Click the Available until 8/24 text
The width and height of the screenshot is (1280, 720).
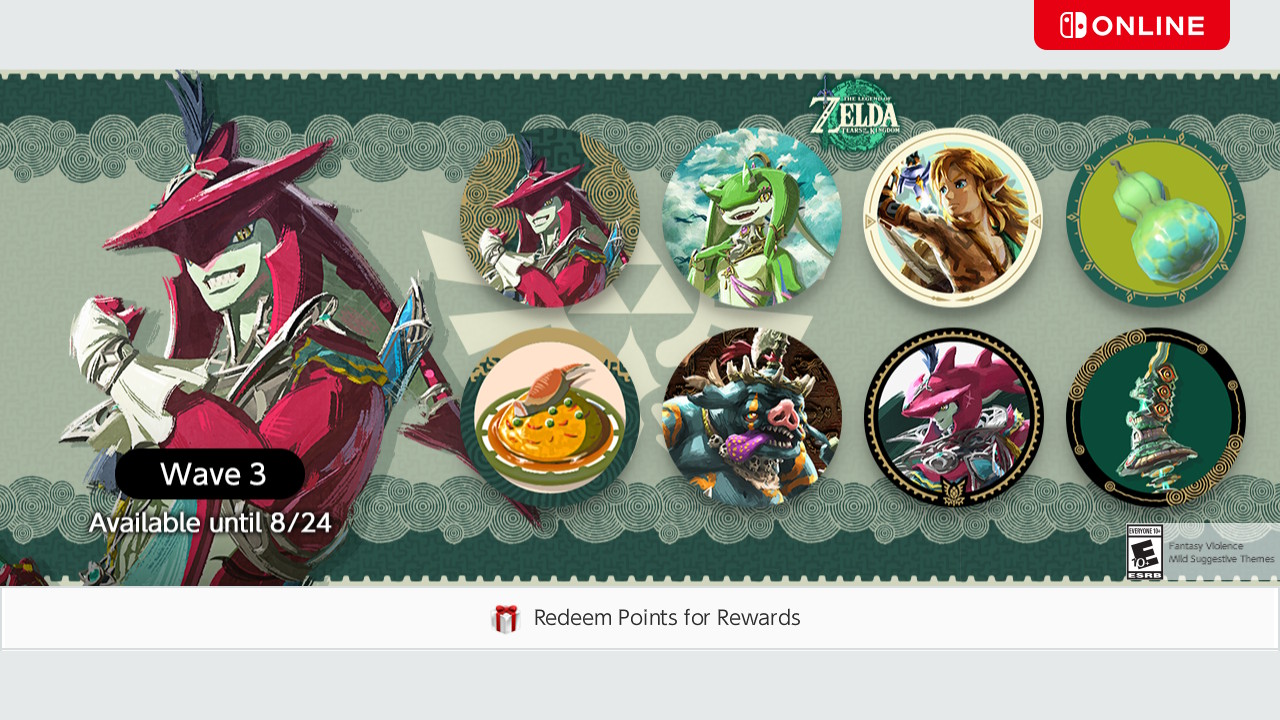(210, 523)
